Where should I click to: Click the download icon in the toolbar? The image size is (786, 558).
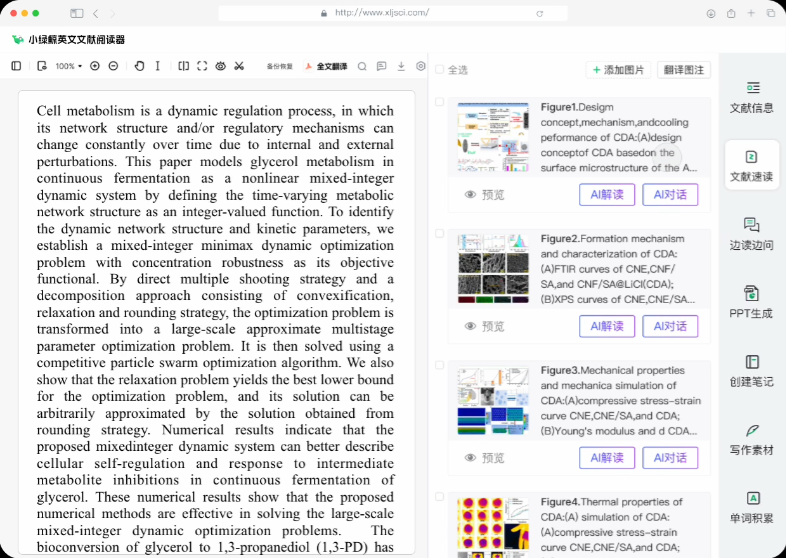(401, 67)
